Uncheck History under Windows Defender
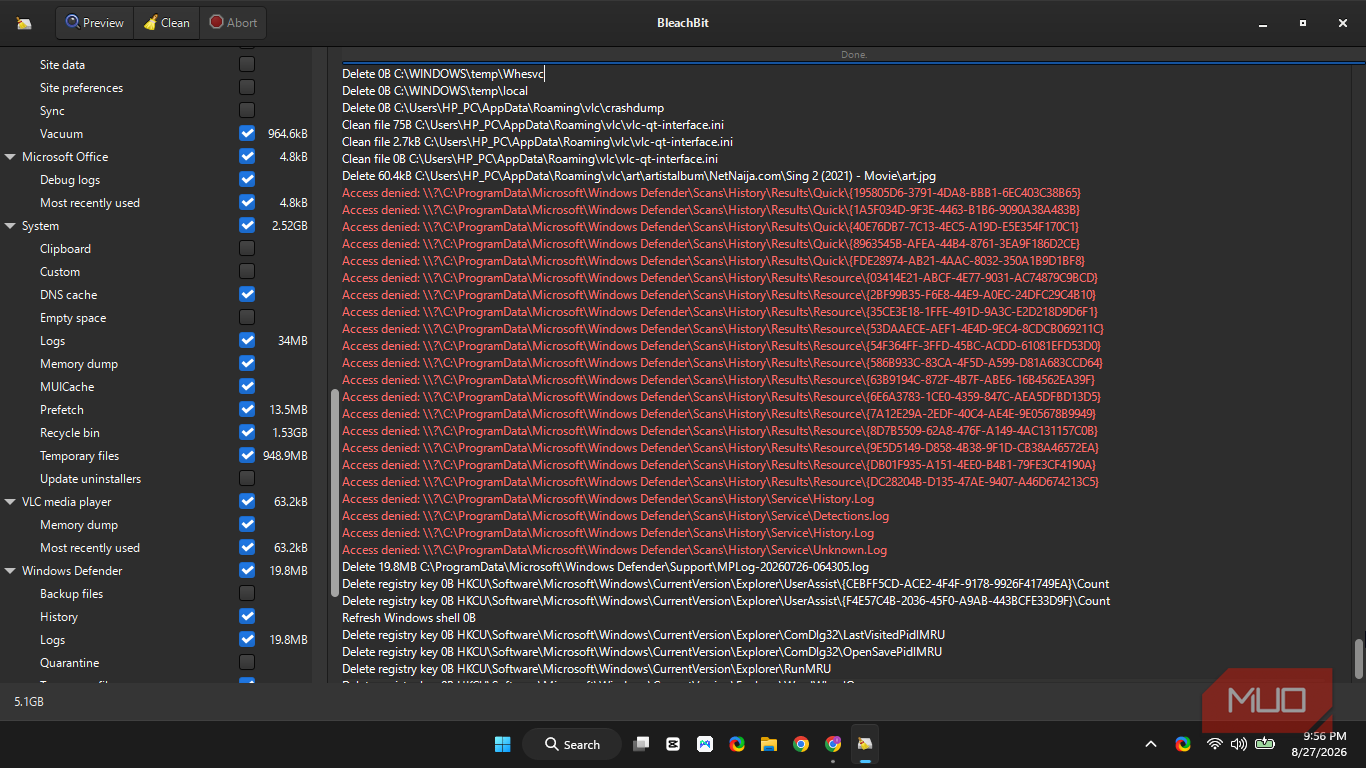The image size is (1366, 768). tap(247, 616)
